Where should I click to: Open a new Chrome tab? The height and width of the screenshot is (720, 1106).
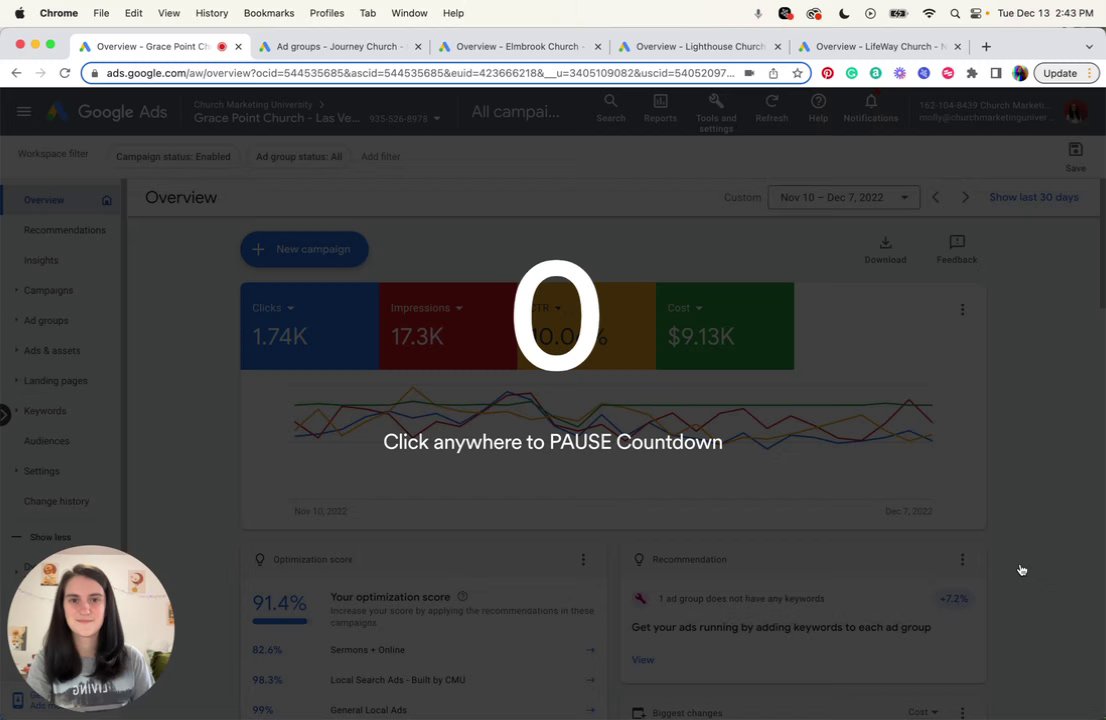(x=986, y=47)
